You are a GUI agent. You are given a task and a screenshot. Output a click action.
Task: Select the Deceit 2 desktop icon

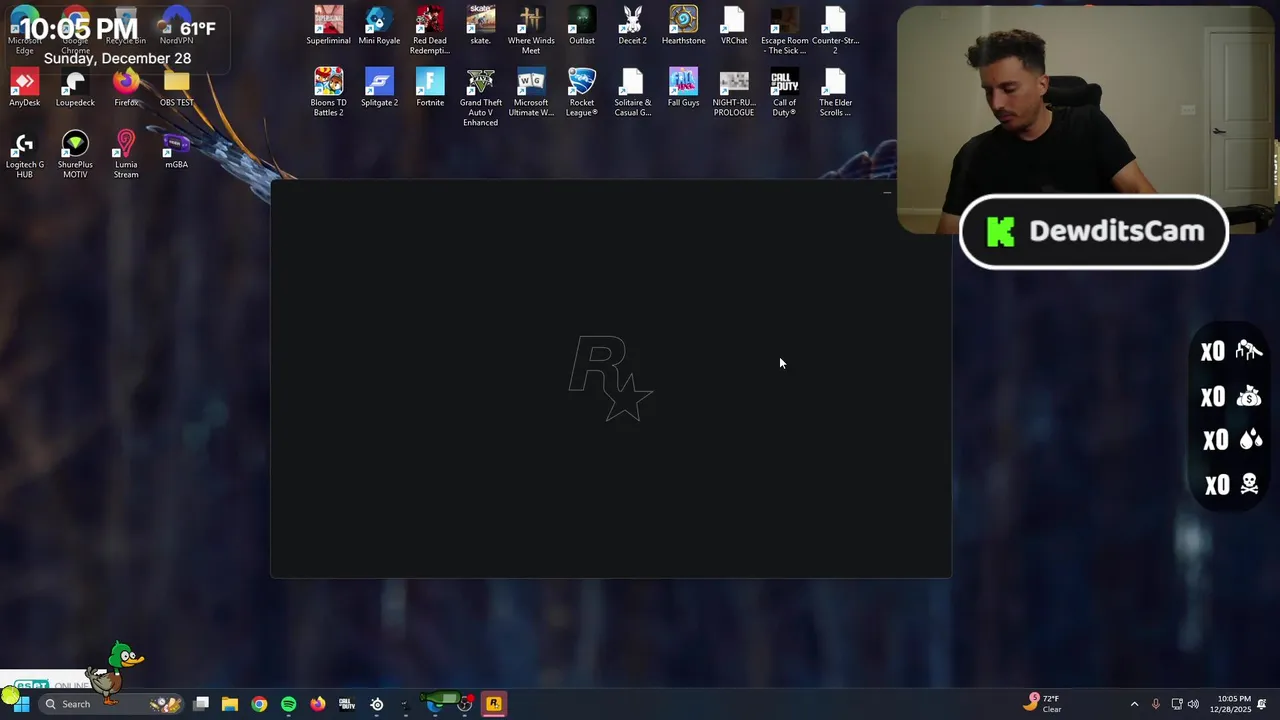point(632,26)
